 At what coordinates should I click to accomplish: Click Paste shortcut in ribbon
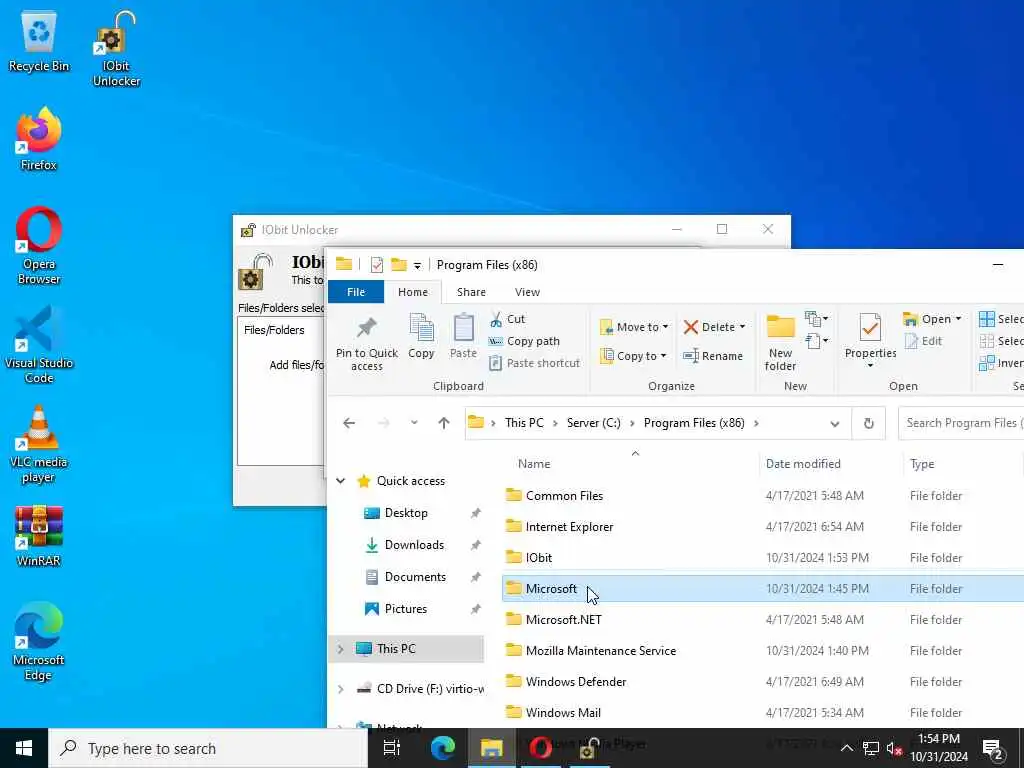click(534, 363)
